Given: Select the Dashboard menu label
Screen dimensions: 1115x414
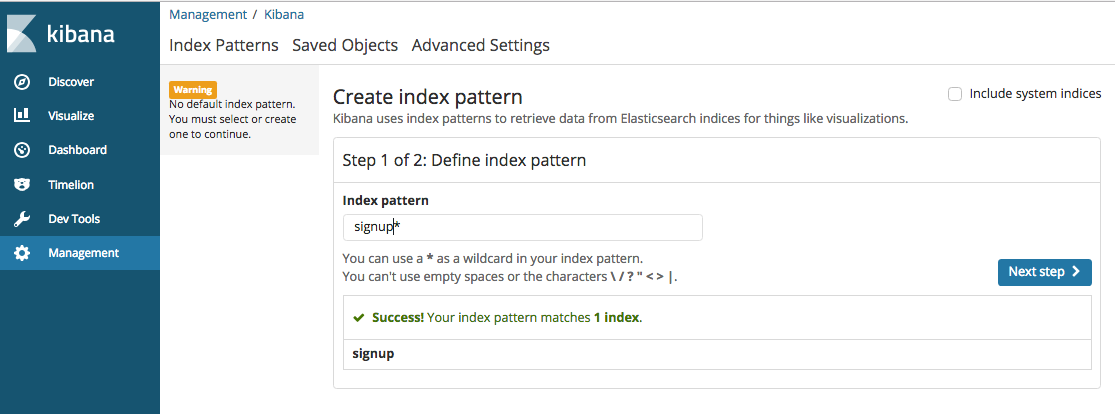Looking at the screenshot, I should click(77, 150).
